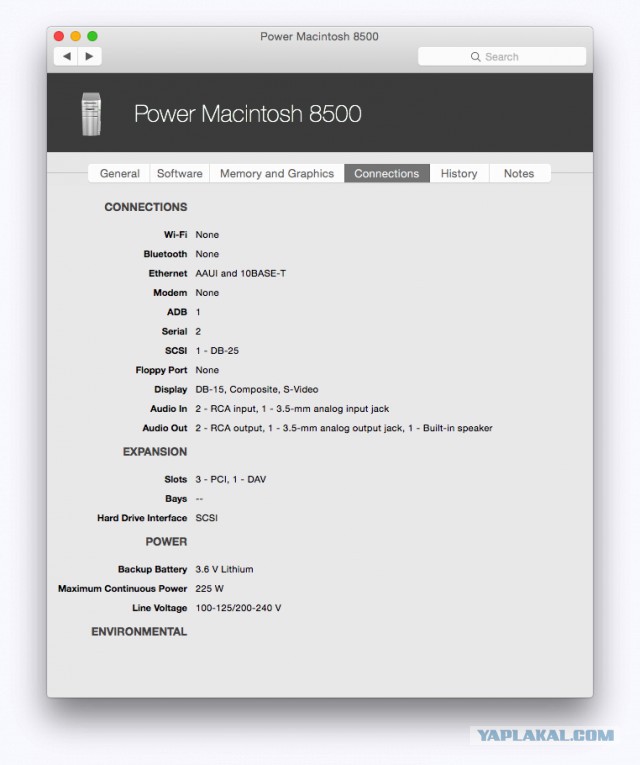Click the Floppy Port label

click(x=161, y=370)
